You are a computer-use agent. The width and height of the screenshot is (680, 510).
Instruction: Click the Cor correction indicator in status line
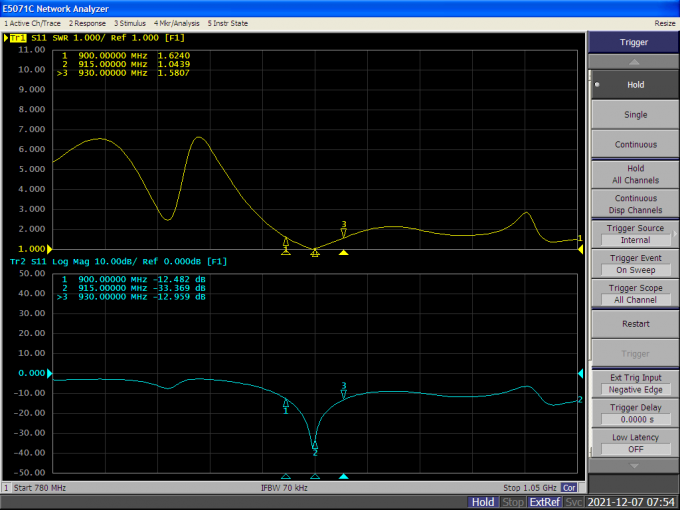(569, 487)
